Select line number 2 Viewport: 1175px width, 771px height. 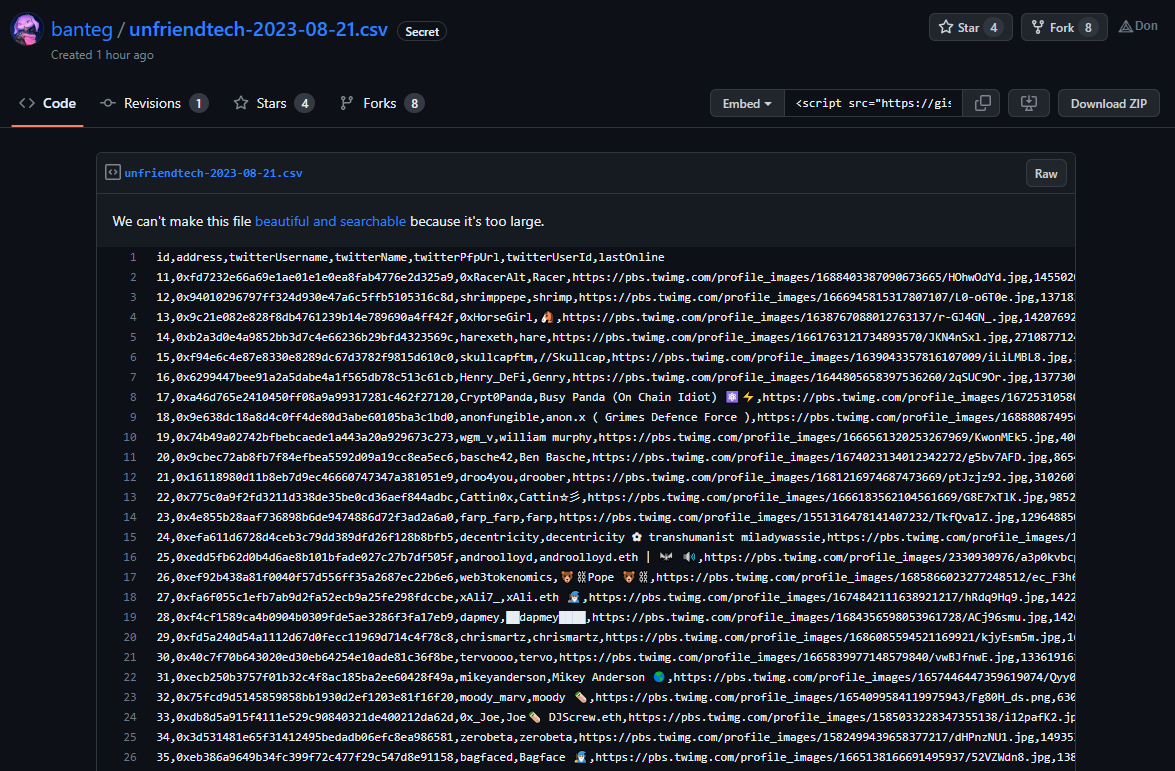point(133,277)
